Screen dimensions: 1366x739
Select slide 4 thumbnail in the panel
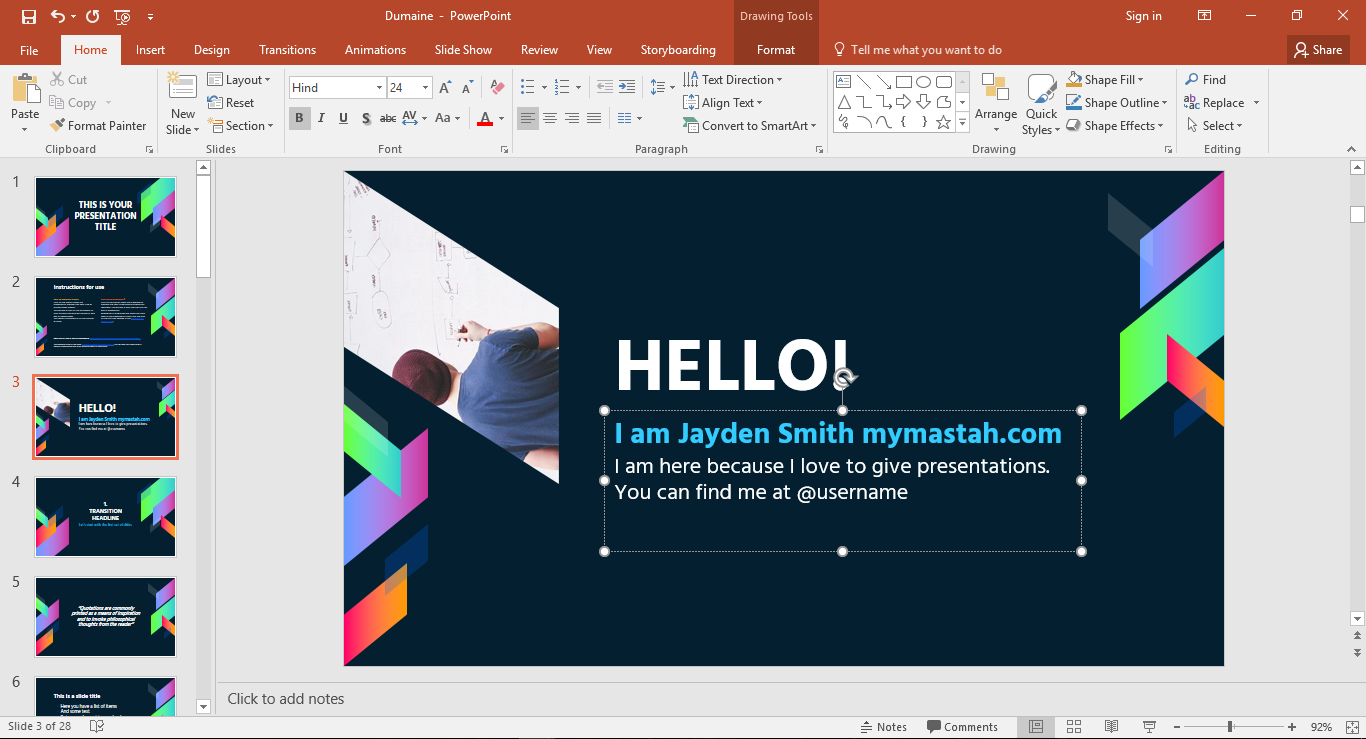105,516
